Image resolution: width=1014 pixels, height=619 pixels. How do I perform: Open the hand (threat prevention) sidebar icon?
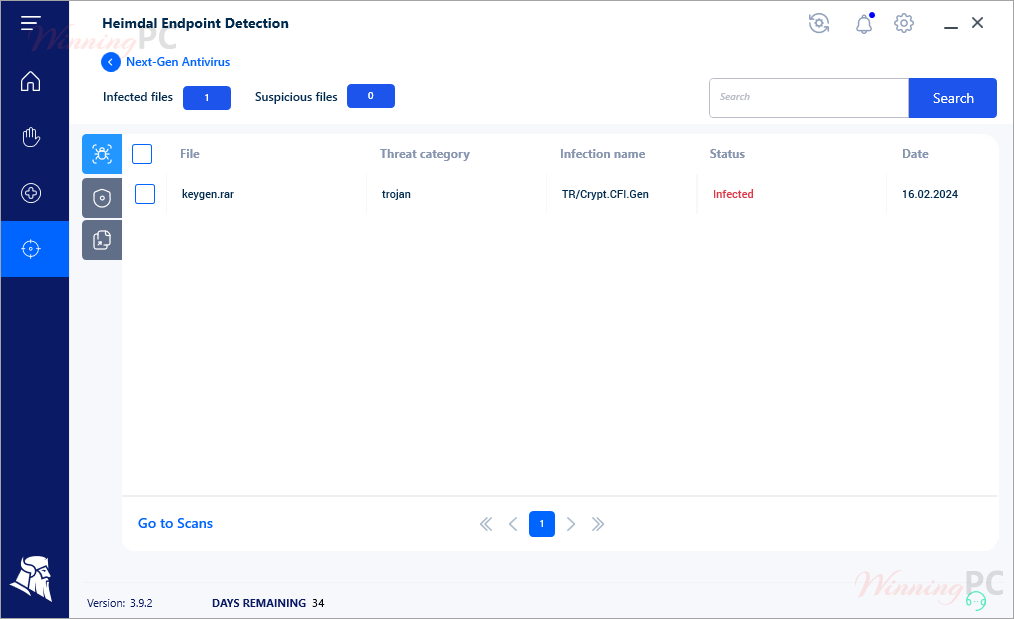tap(30, 137)
